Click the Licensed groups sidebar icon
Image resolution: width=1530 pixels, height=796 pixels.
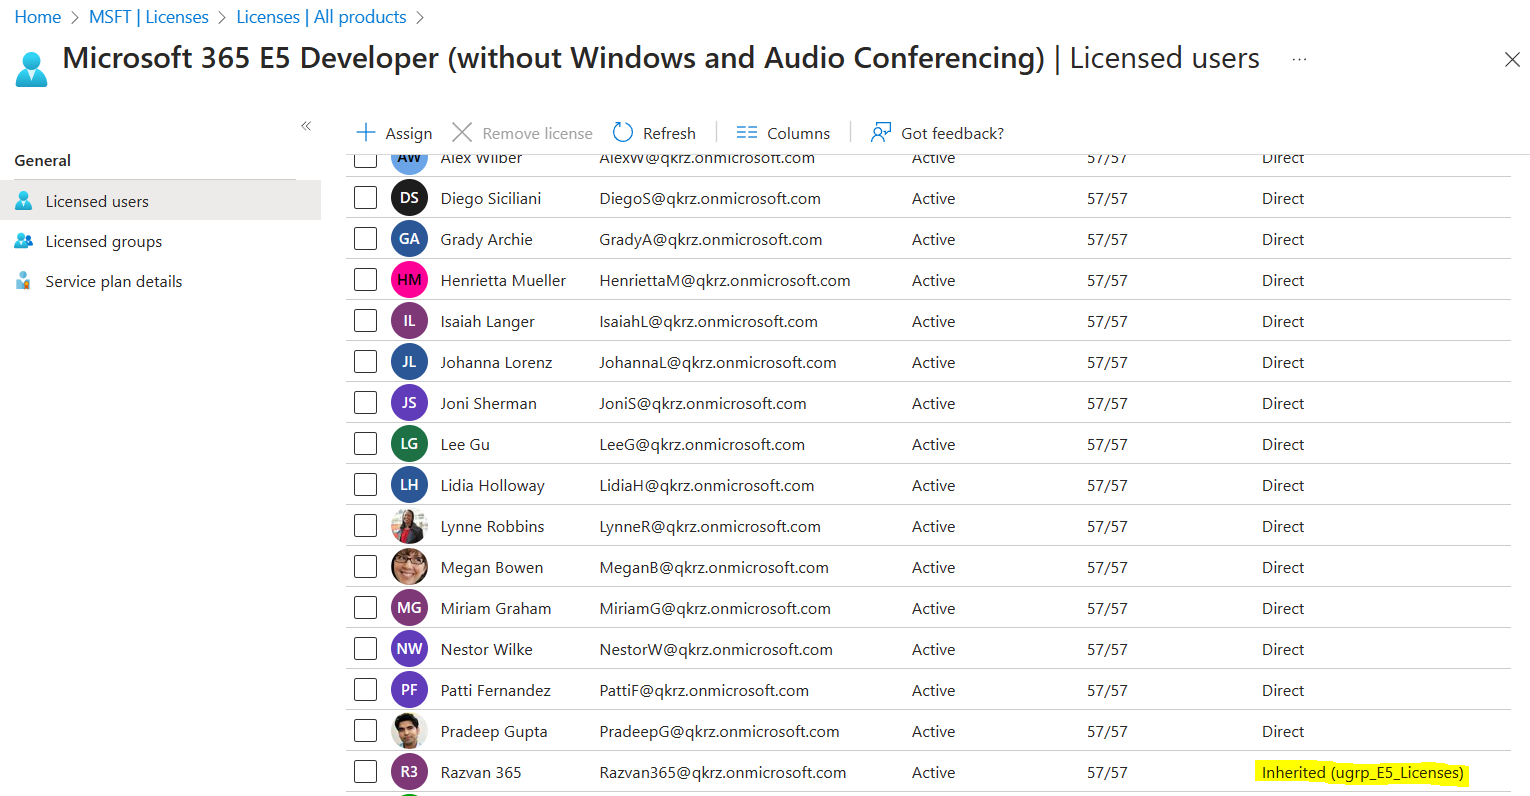click(24, 241)
